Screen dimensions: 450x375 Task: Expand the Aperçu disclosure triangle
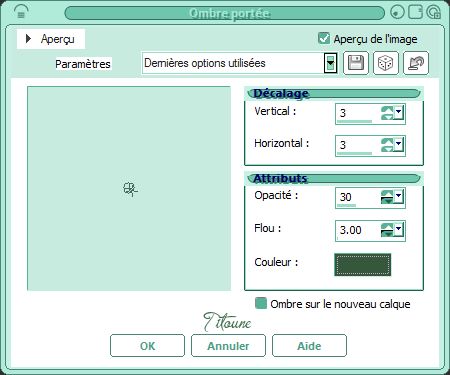pos(28,39)
